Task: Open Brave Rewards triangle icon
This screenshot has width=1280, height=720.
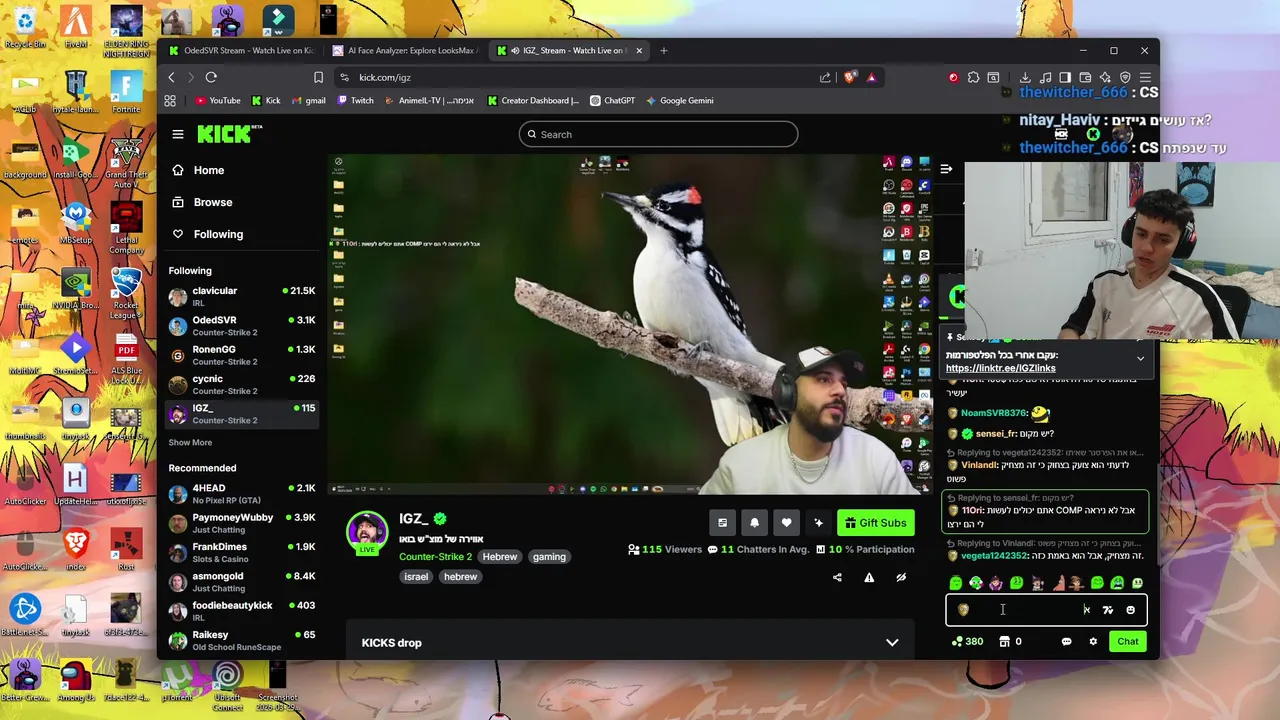Action: [871, 77]
